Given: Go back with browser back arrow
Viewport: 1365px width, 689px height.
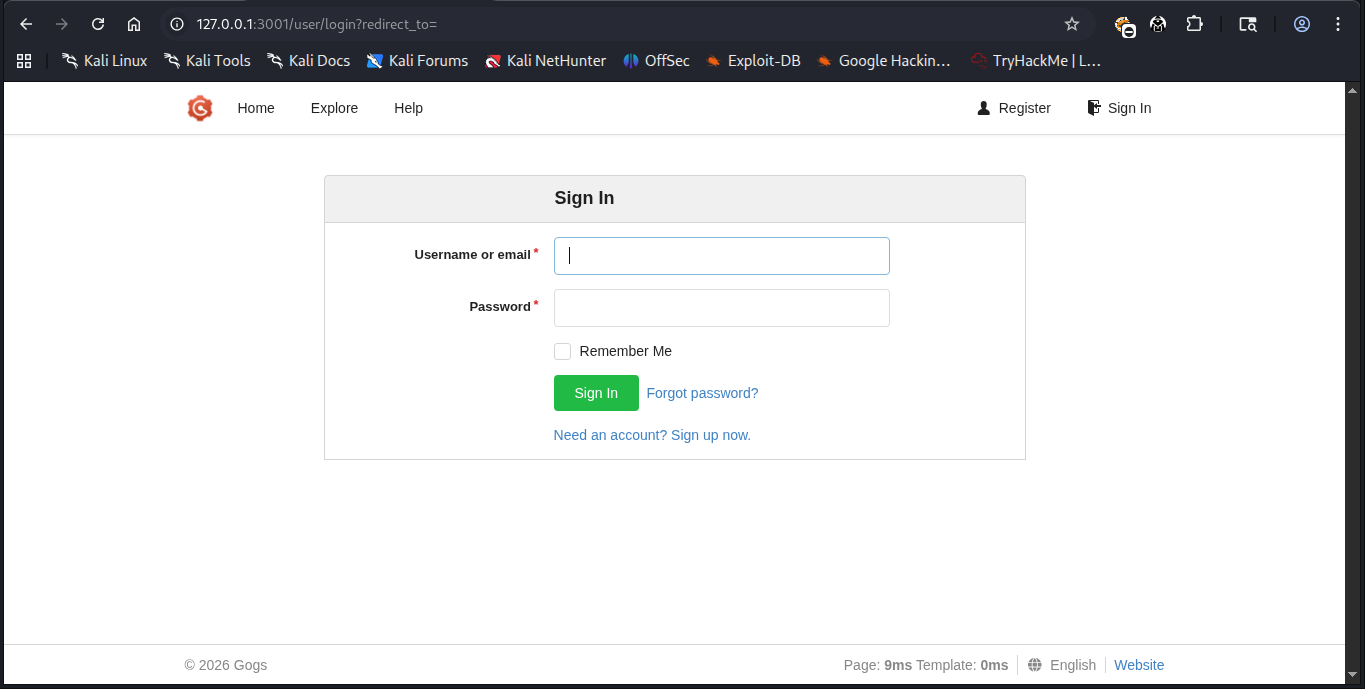Looking at the screenshot, I should 26,24.
